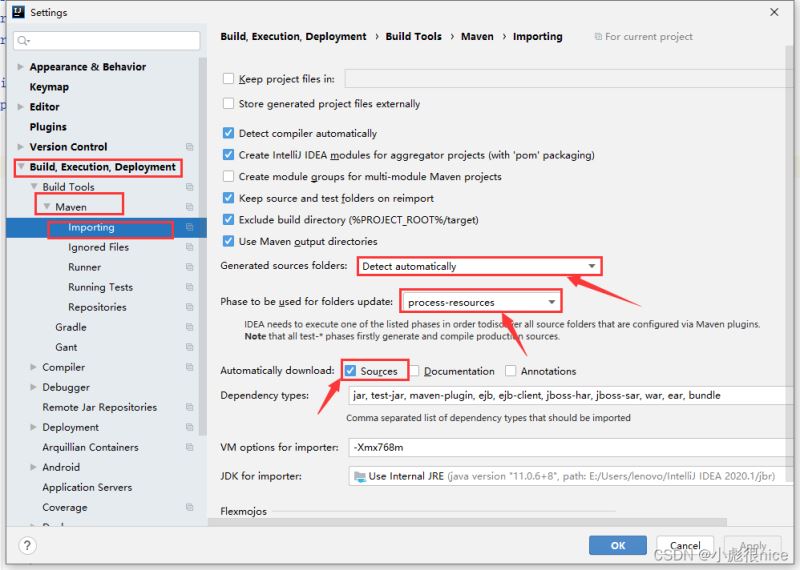Click the project-level icon beside Ignored Files
The image size is (800, 570).
pyautogui.click(x=190, y=247)
